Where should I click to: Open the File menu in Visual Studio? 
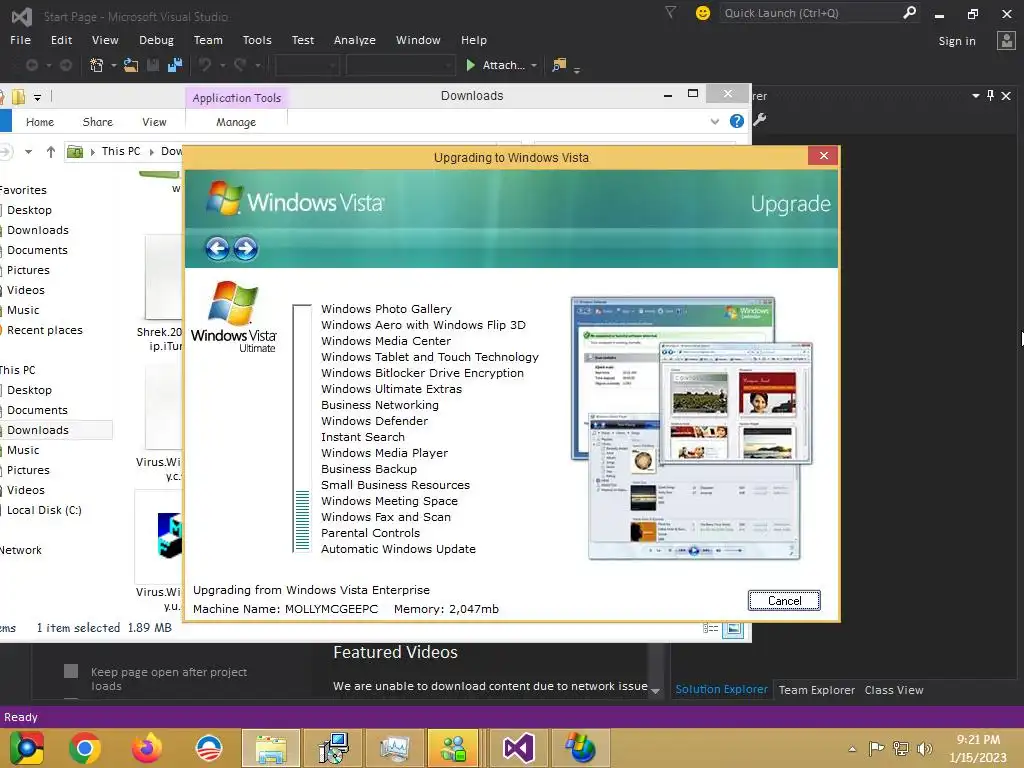click(x=20, y=40)
